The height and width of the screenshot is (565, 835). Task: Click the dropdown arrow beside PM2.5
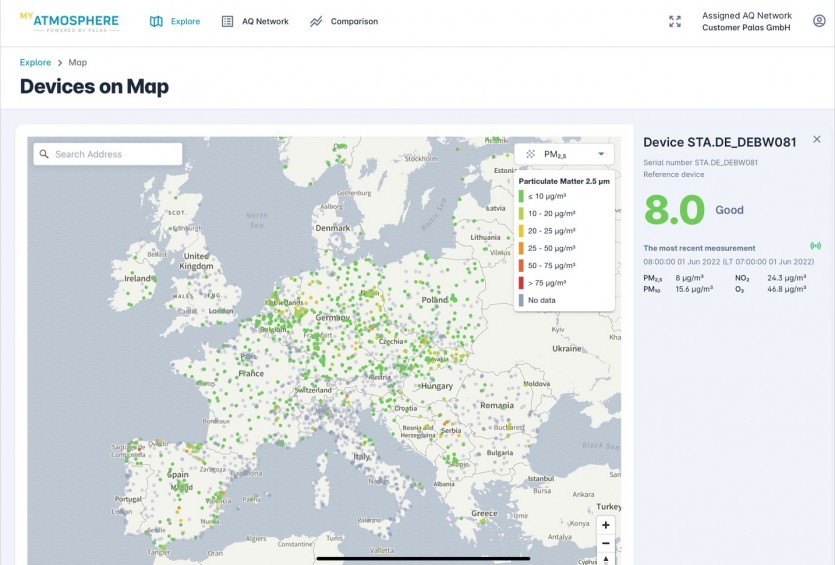601,154
